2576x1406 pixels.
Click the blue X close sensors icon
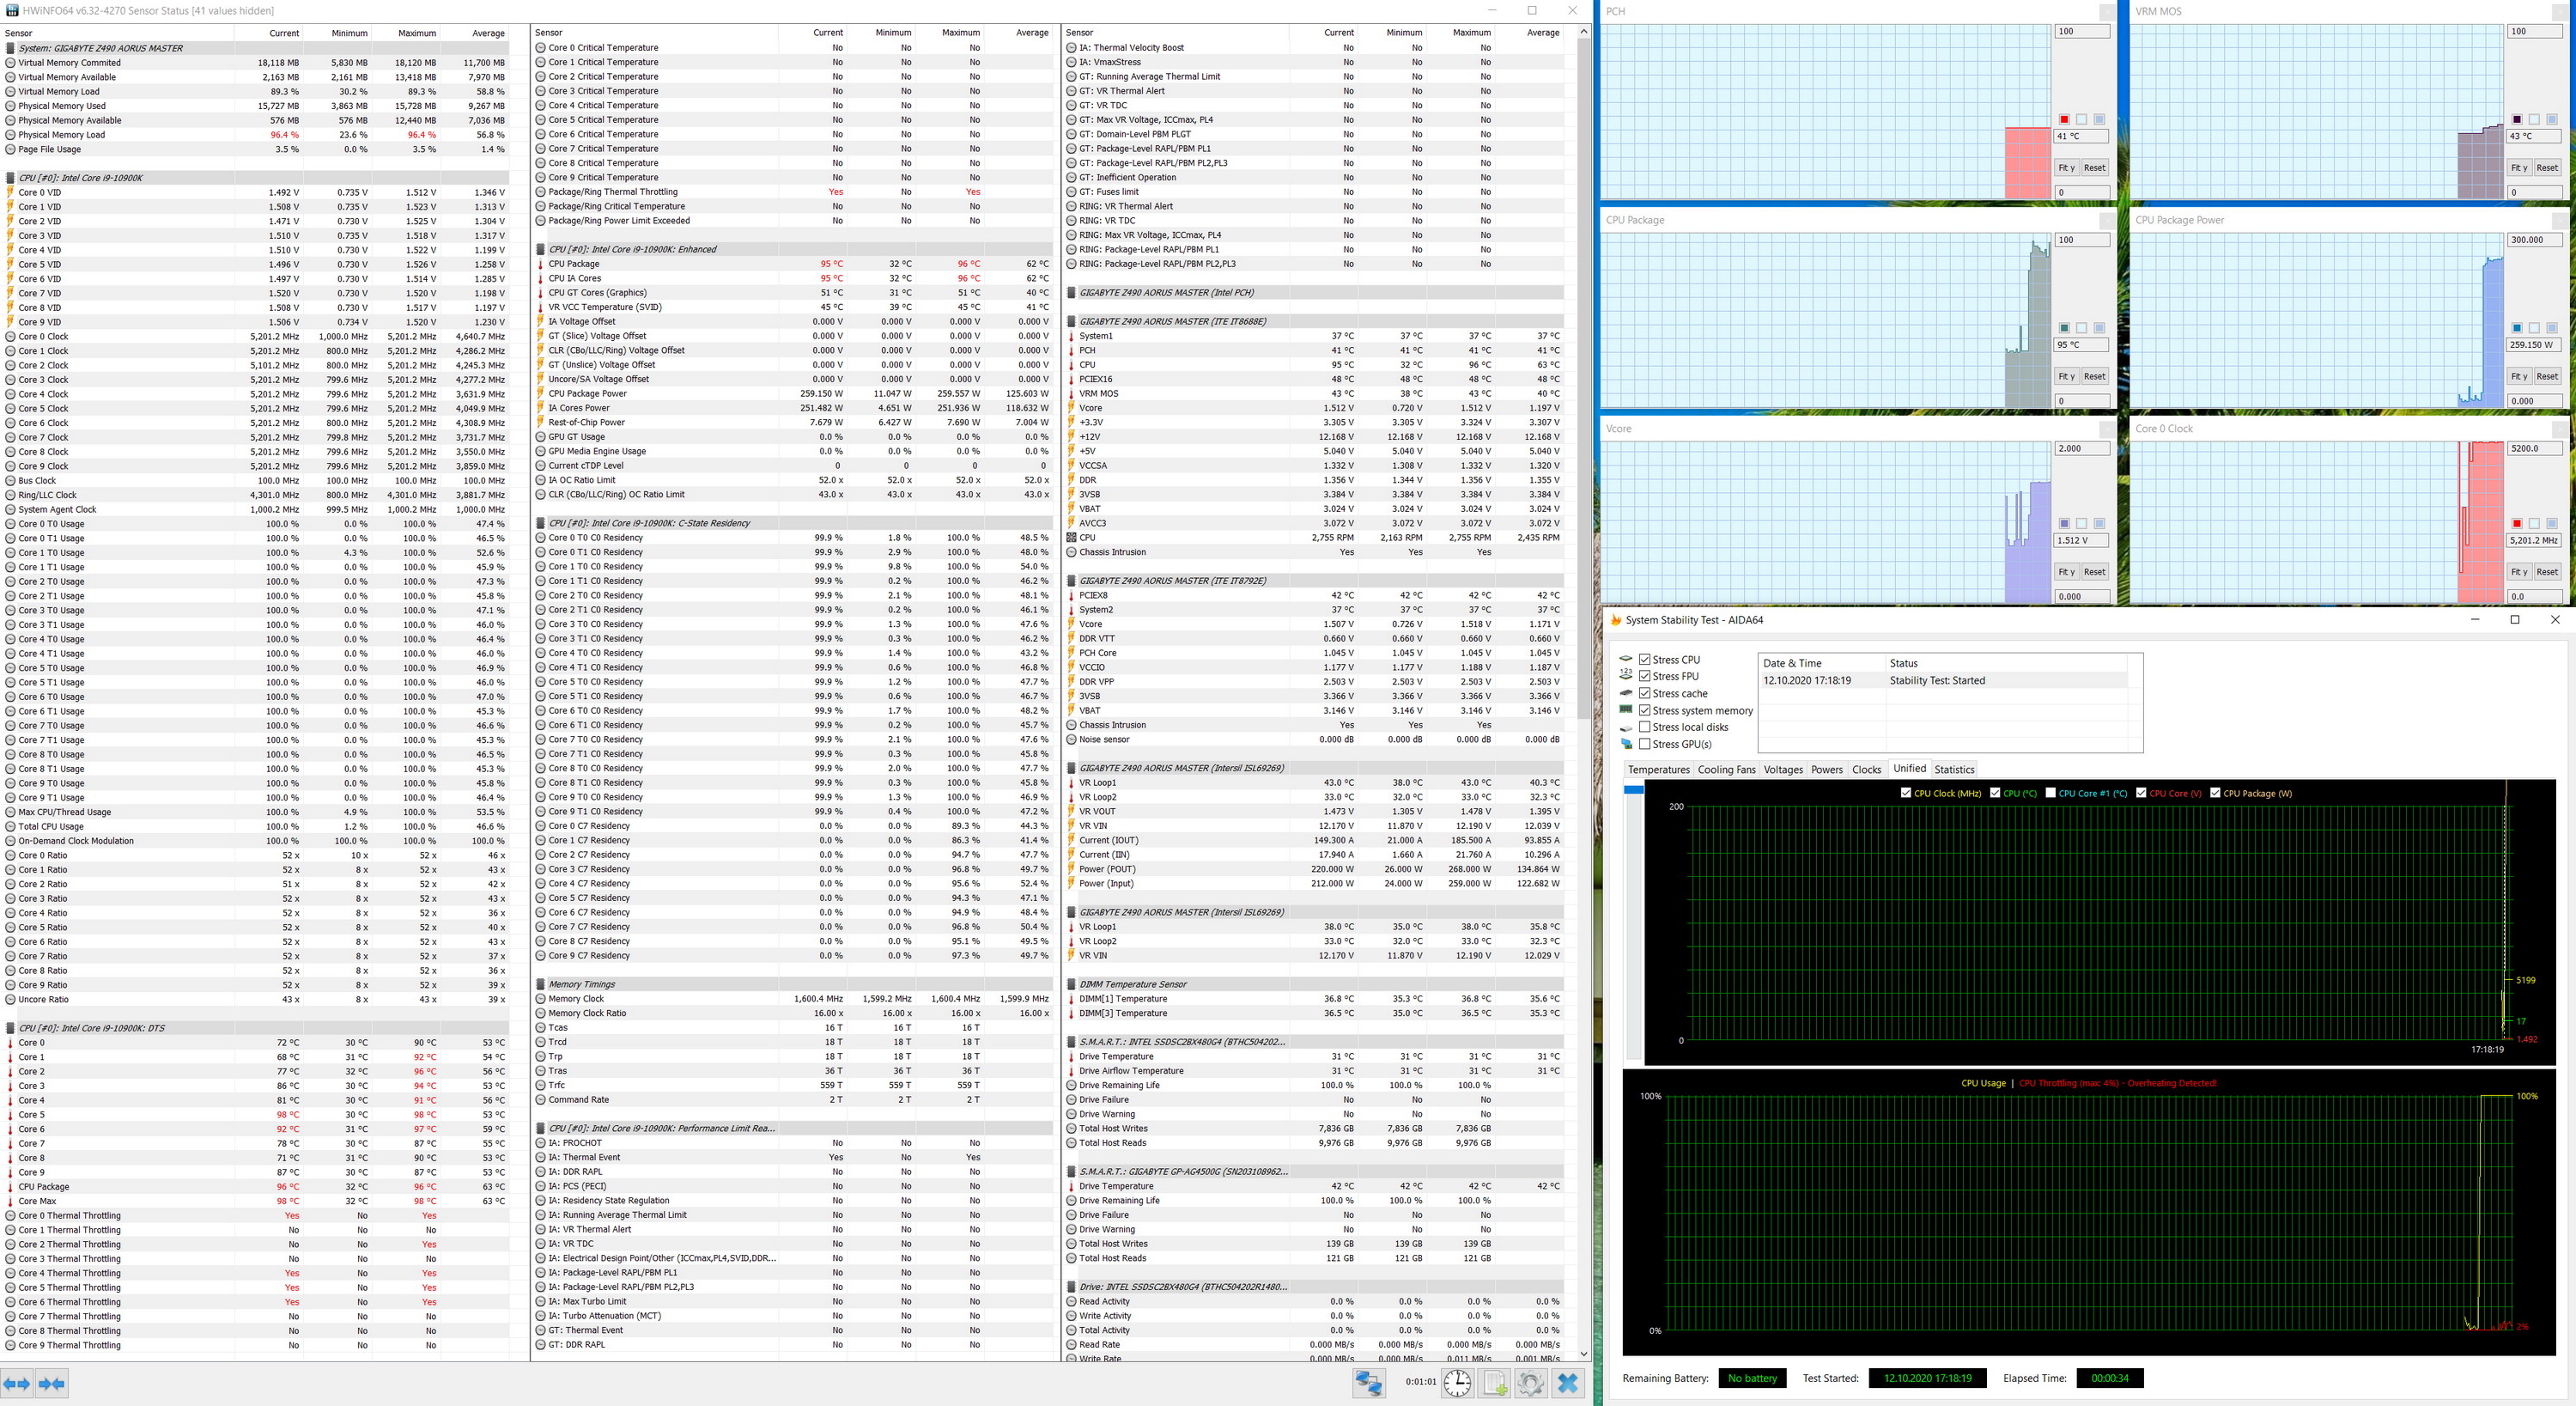tap(1567, 1383)
